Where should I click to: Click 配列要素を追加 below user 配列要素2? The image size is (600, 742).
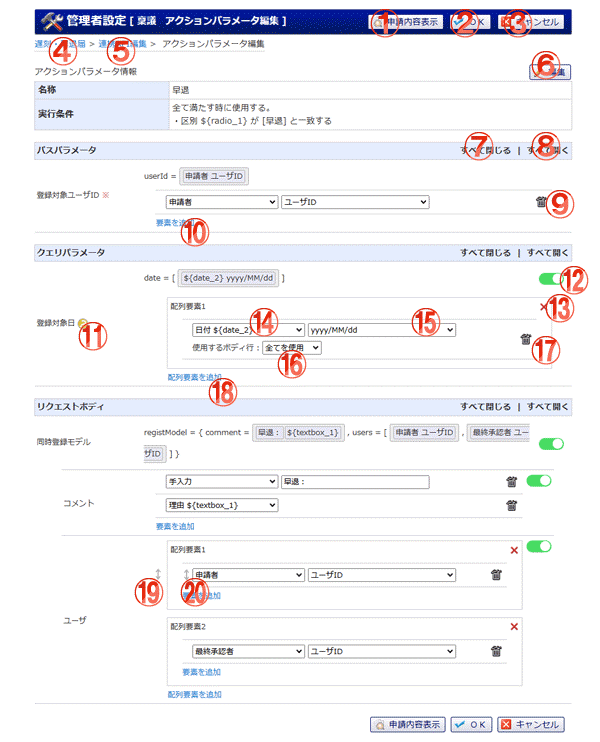click(194, 694)
